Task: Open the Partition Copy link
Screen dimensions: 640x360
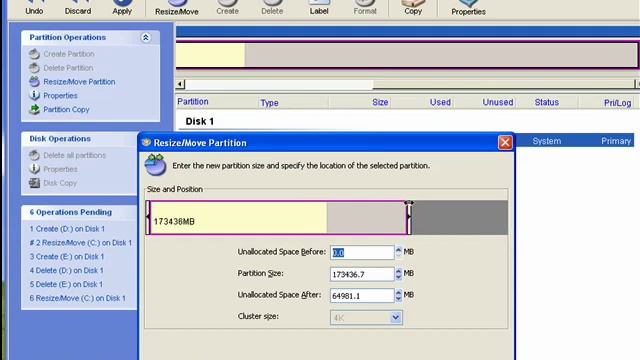Action: click(x=66, y=109)
